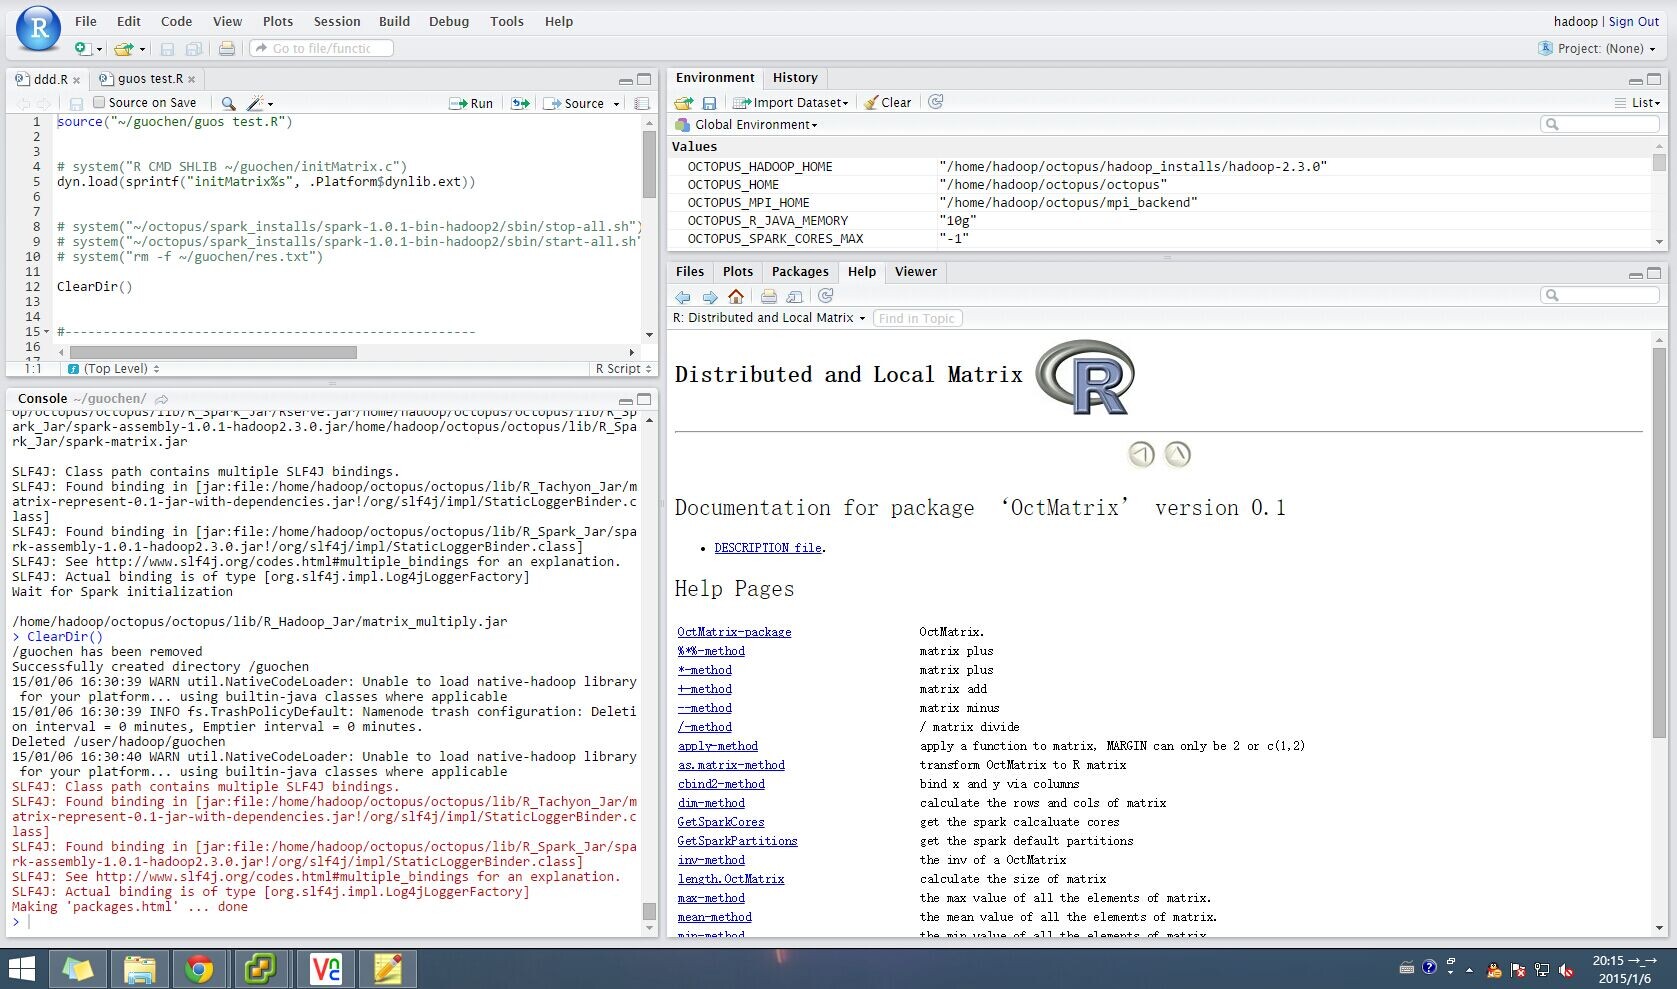The width and height of the screenshot is (1677, 989).
Task: Click the Re-run previous code region icon
Action: (x=520, y=103)
